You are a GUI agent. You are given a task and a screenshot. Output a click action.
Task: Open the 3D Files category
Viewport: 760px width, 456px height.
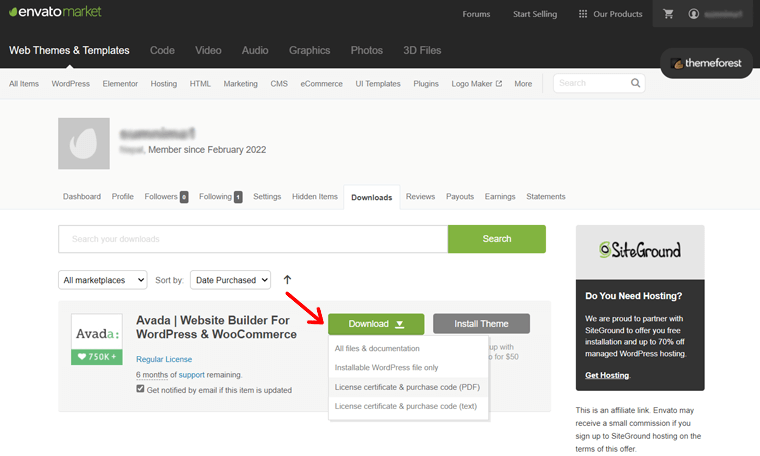point(422,50)
